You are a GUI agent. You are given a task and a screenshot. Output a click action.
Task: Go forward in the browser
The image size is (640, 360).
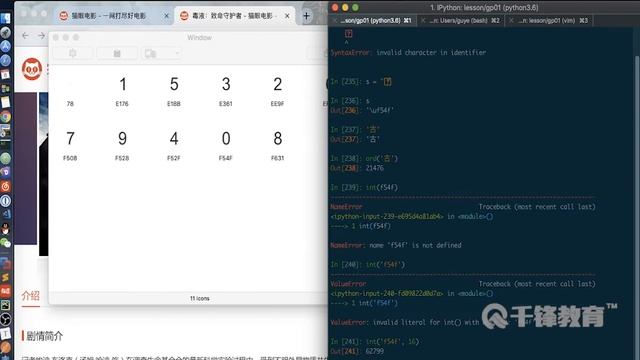(x=41, y=36)
